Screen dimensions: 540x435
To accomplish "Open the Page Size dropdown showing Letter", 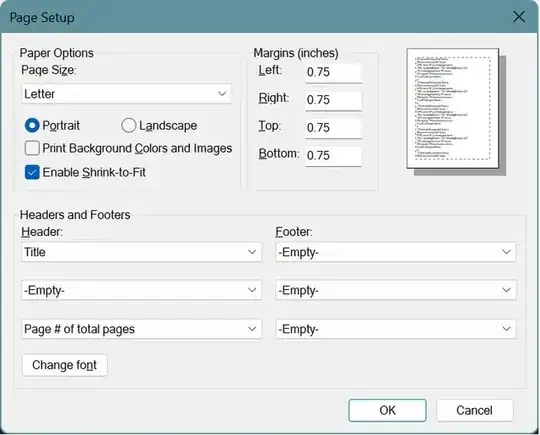I will tap(126, 94).
